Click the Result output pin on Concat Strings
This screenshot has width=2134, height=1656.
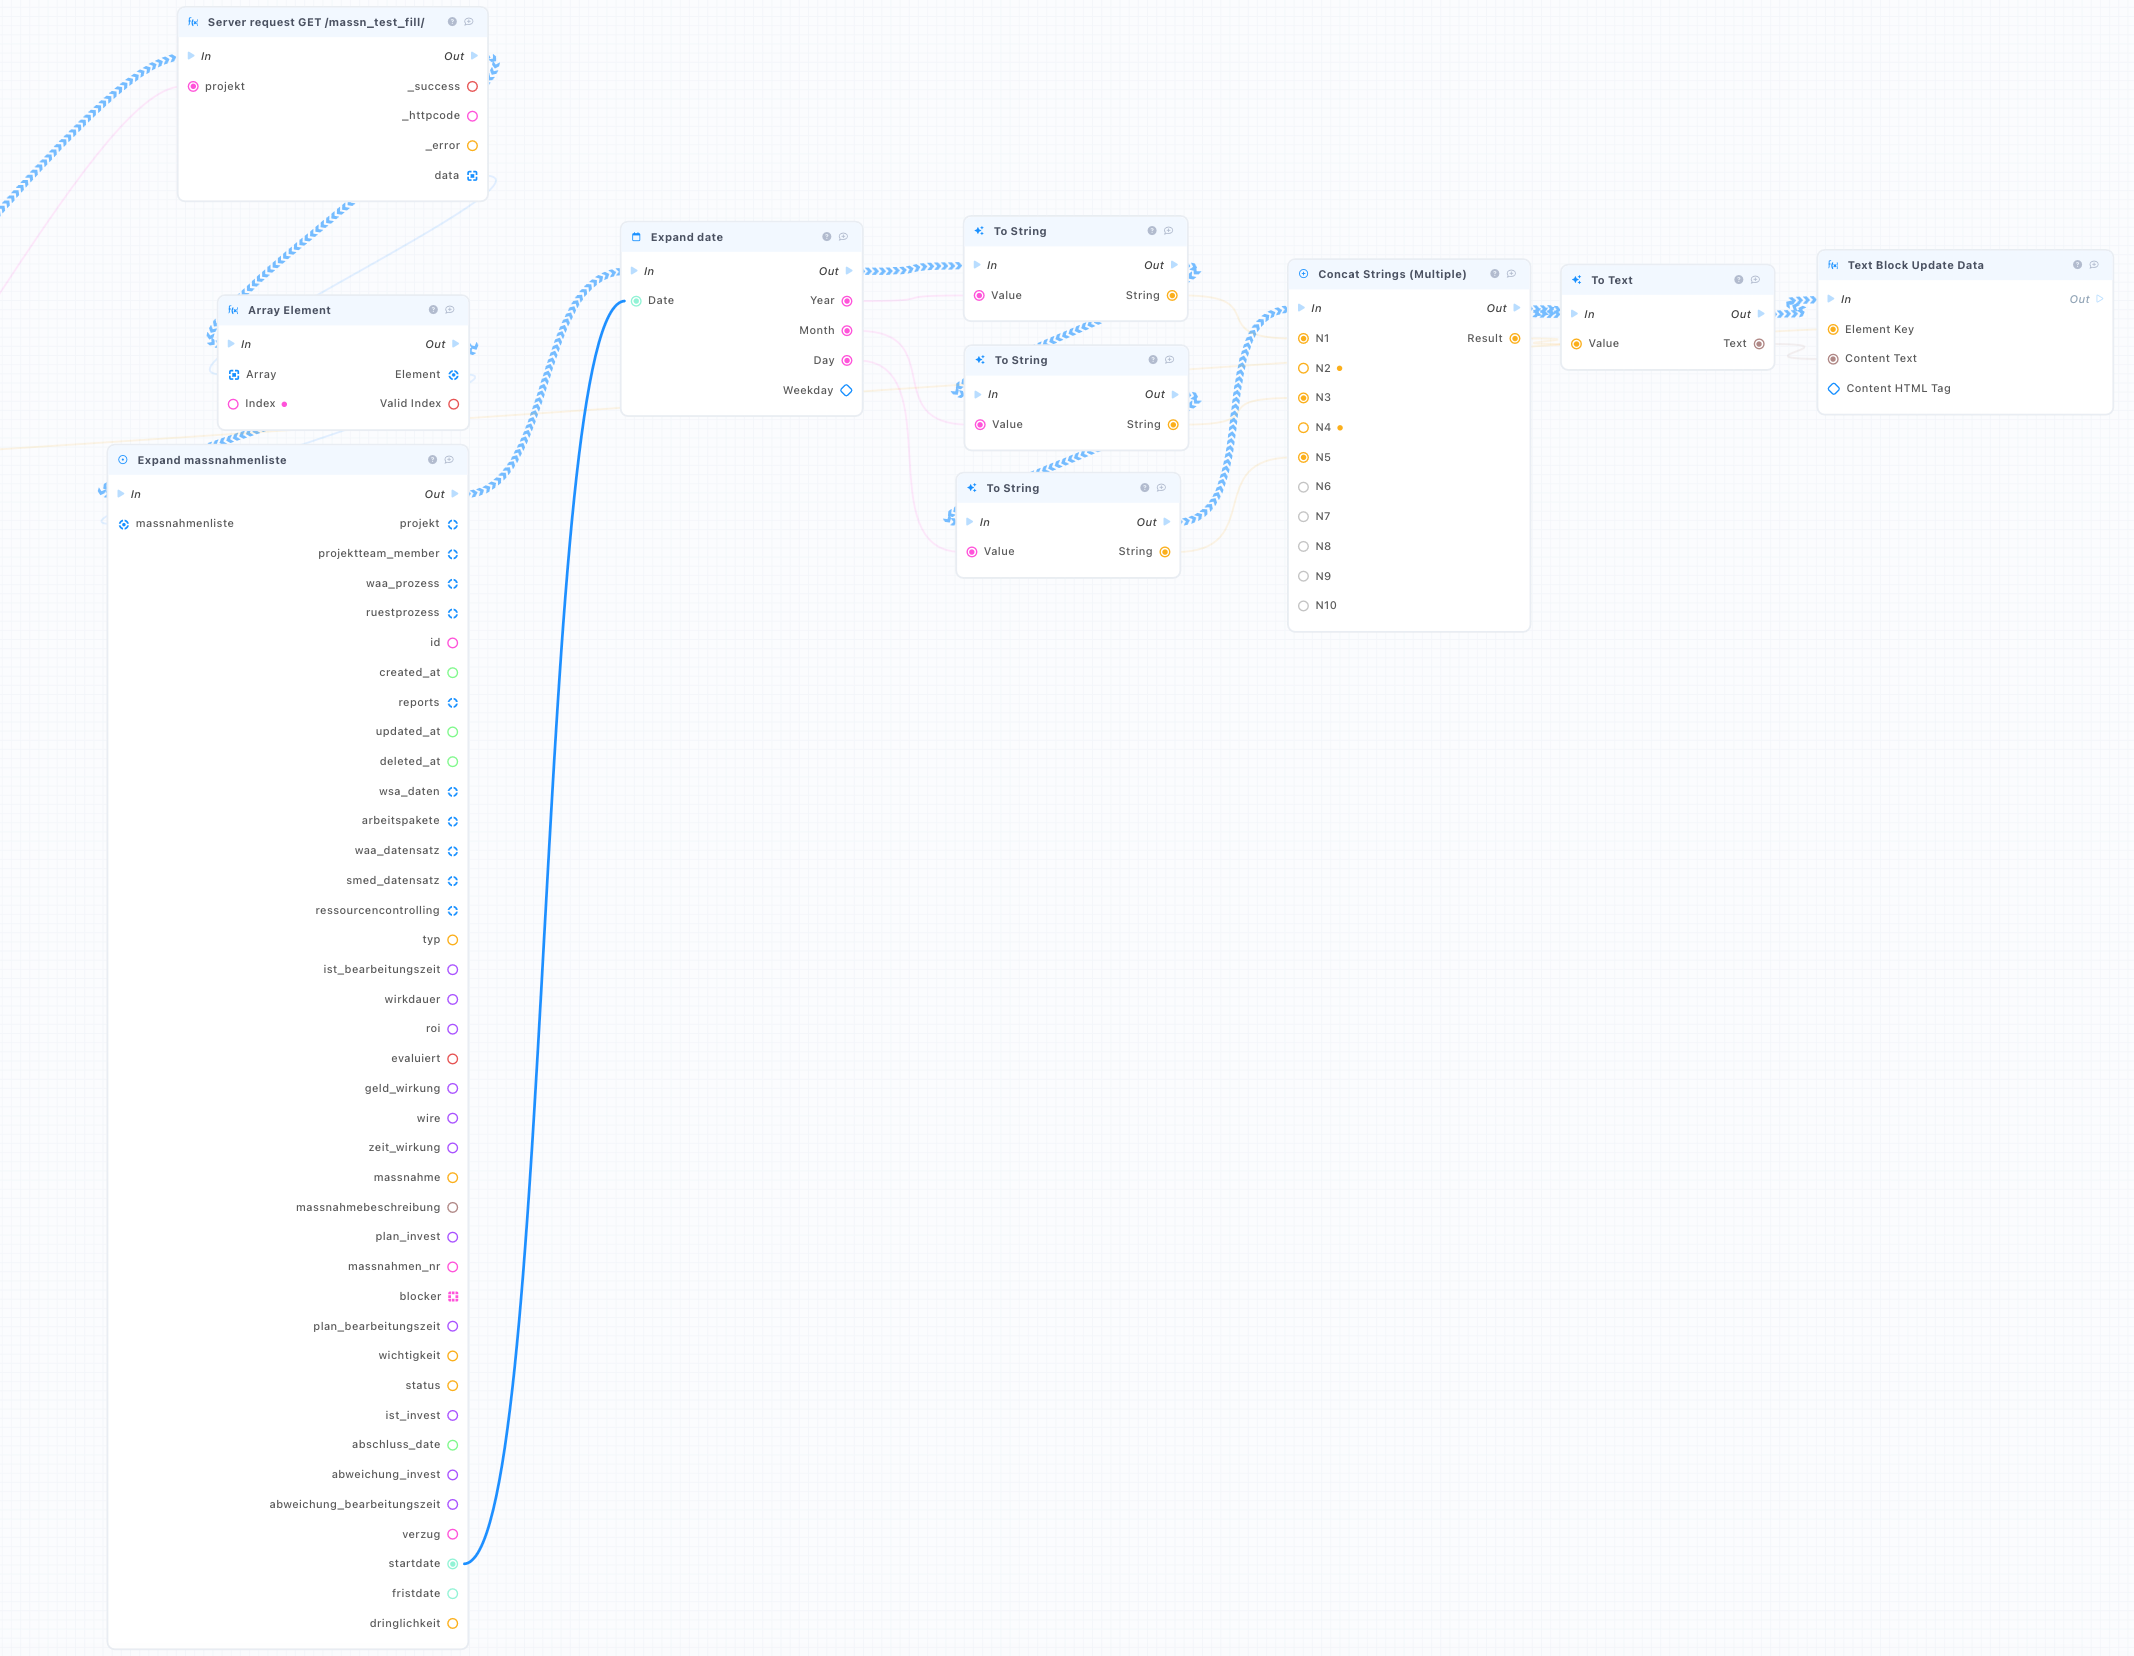(x=1515, y=338)
